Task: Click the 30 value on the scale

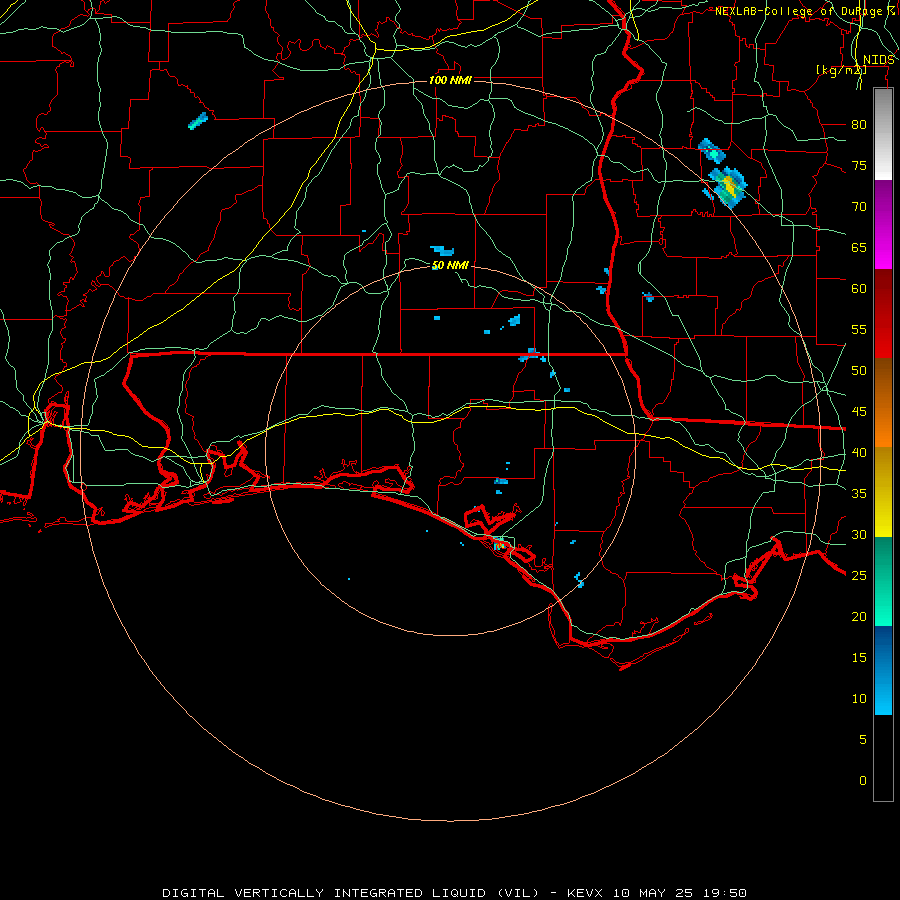Action: pos(859,535)
